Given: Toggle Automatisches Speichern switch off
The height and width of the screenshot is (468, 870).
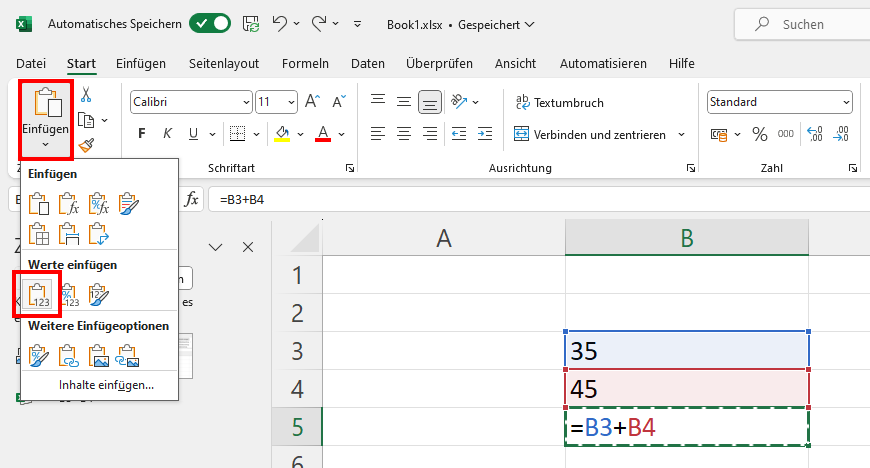Looking at the screenshot, I should coord(210,23).
